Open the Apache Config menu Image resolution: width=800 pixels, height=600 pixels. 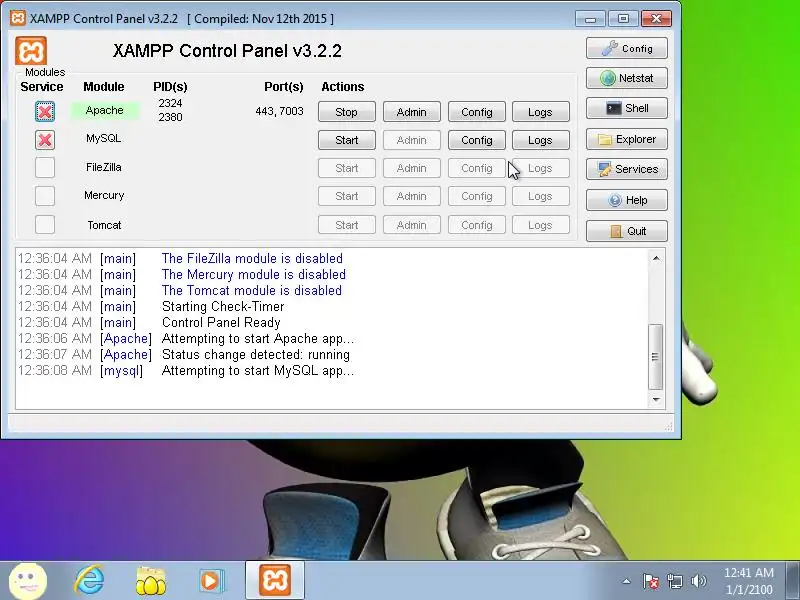[477, 112]
